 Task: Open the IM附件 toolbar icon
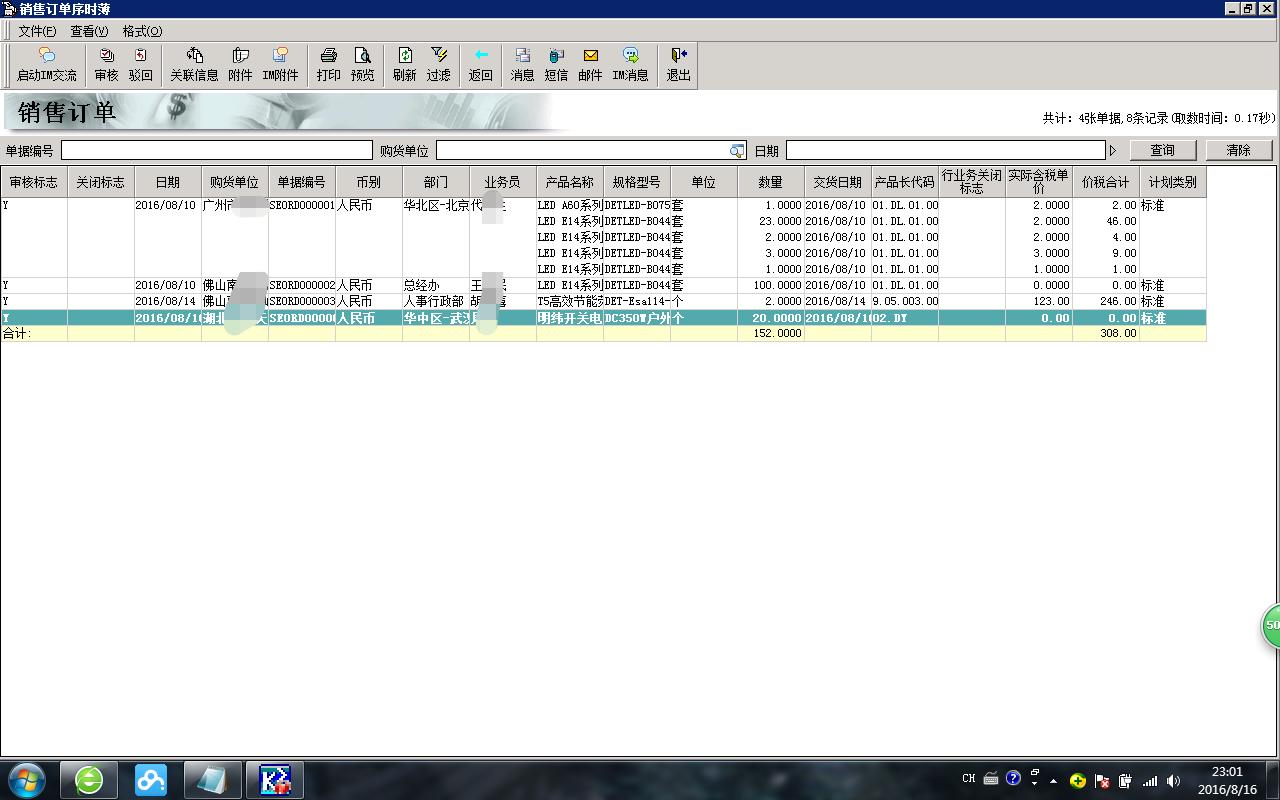pyautogui.click(x=280, y=64)
